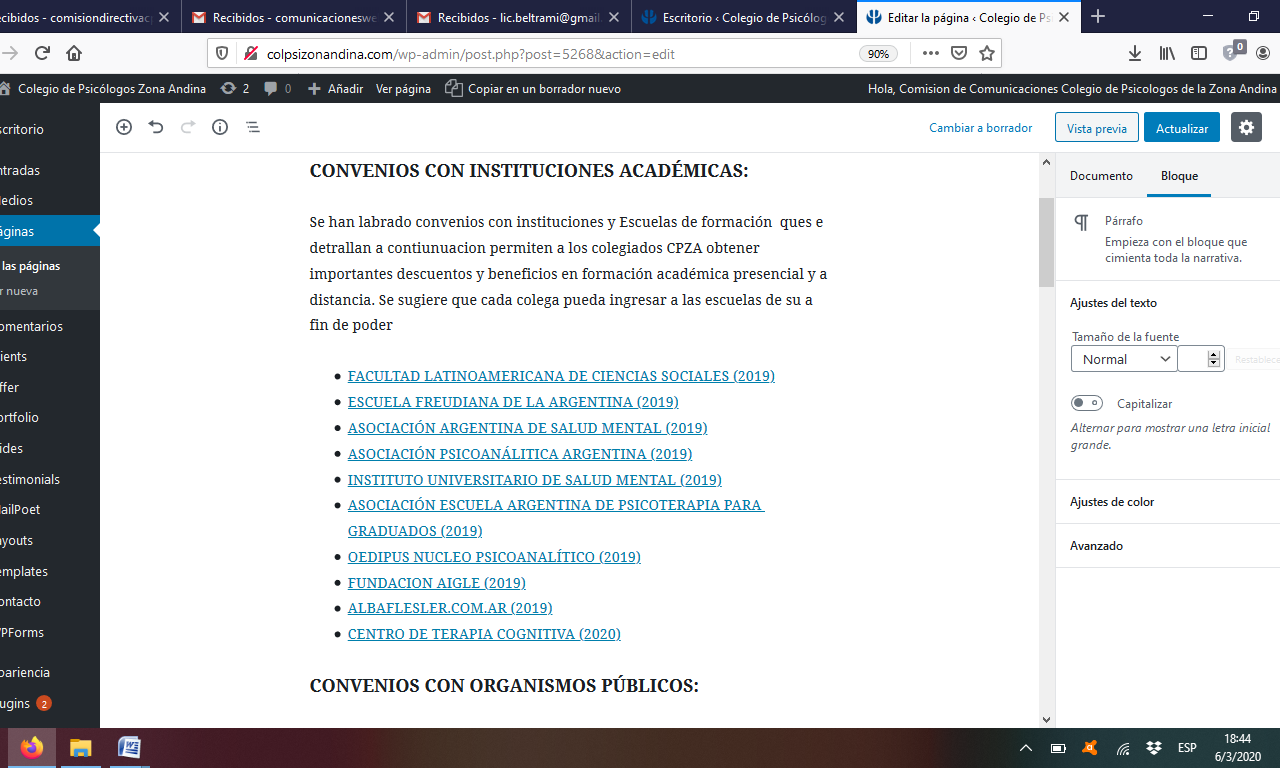Undo the last edit in the editor
Image resolution: width=1280 pixels, height=768 pixels.
coord(156,127)
